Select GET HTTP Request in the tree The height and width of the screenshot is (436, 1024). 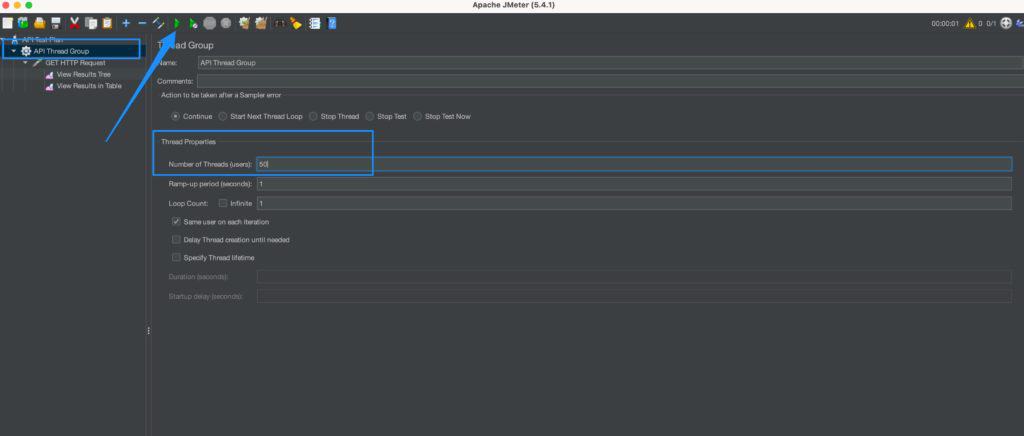(75, 63)
